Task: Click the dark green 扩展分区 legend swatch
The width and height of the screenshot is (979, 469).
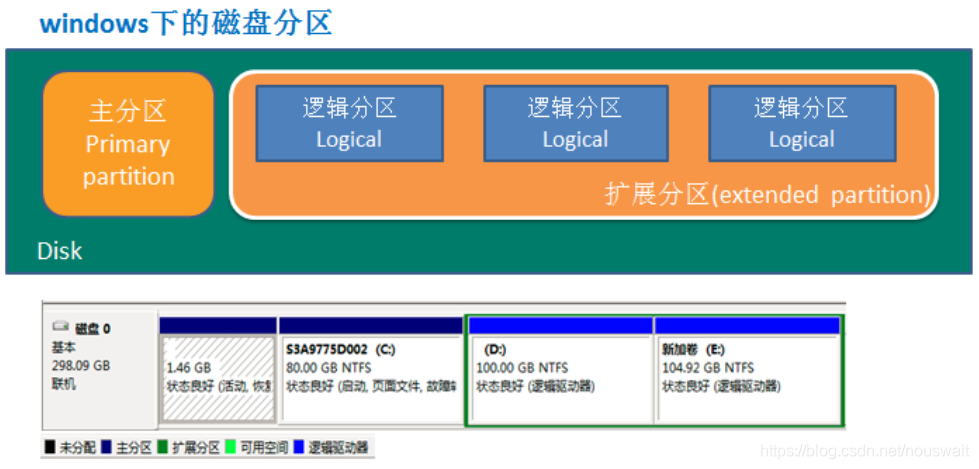Action: tap(162, 448)
